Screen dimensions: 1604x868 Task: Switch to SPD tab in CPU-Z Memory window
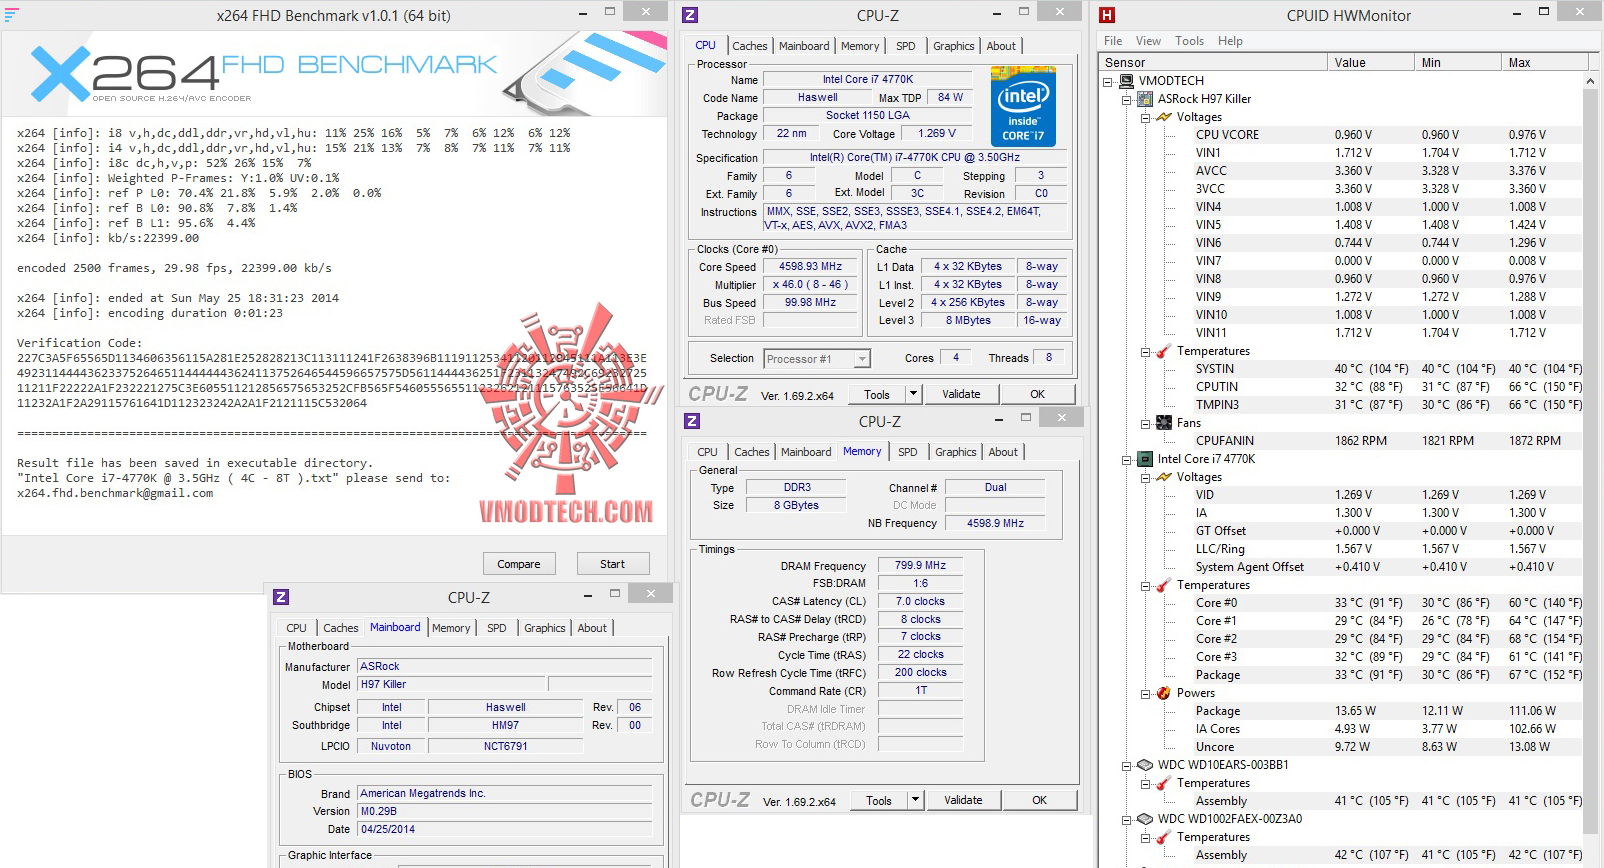[x=907, y=452]
